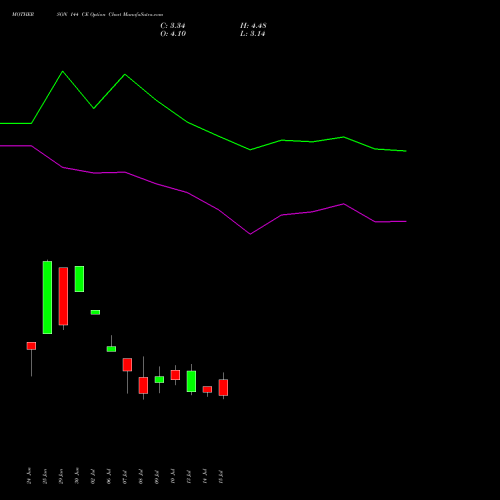This screenshot has height=500, width=500.
Task: Select the green candlestick above 13 Jul
Action: (191, 381)
